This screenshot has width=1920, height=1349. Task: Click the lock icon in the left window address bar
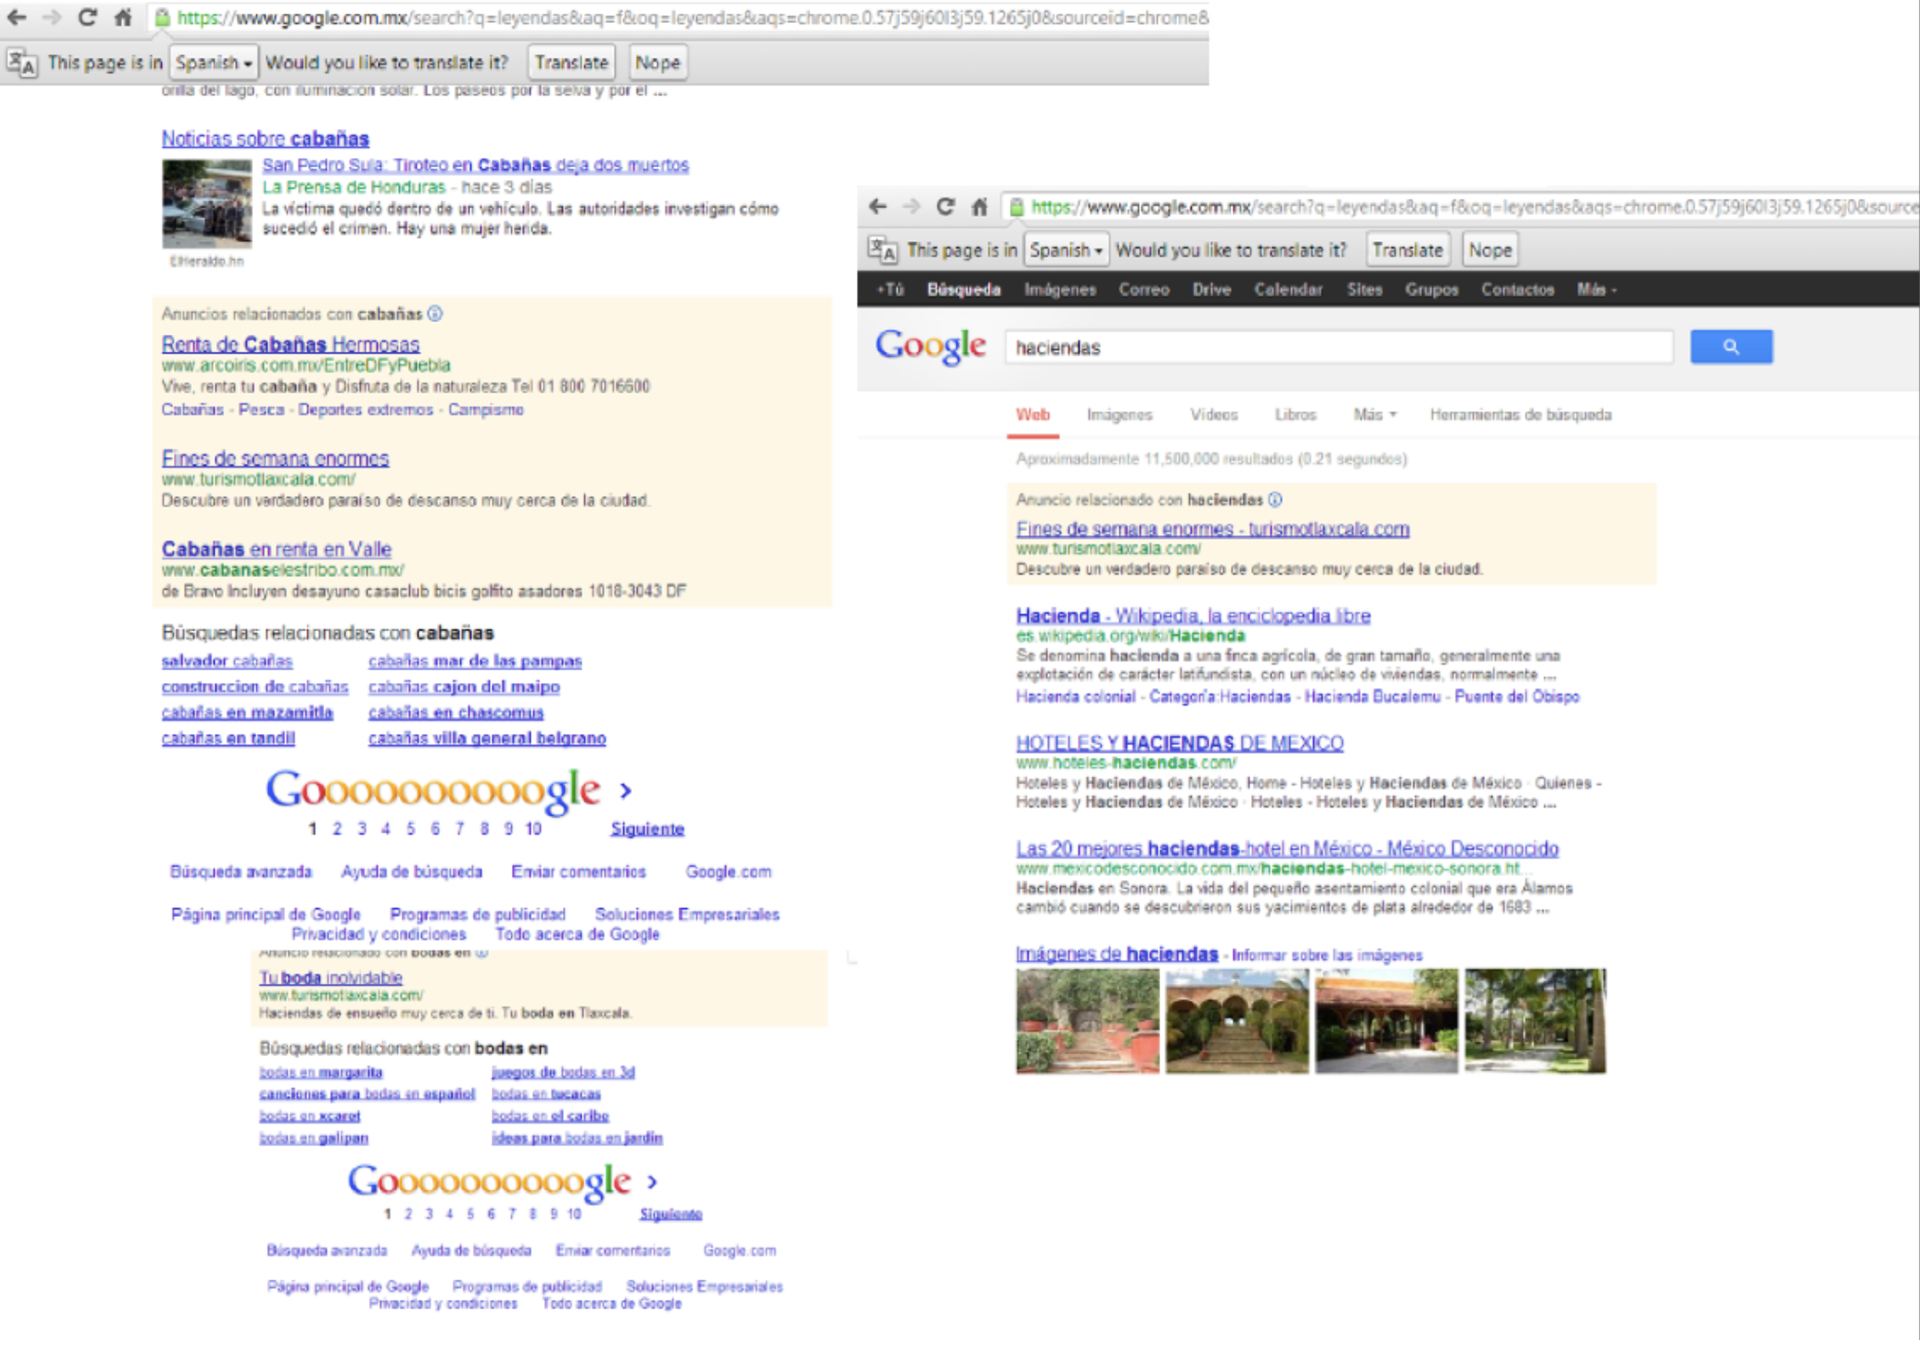click(x=161, y=17)
